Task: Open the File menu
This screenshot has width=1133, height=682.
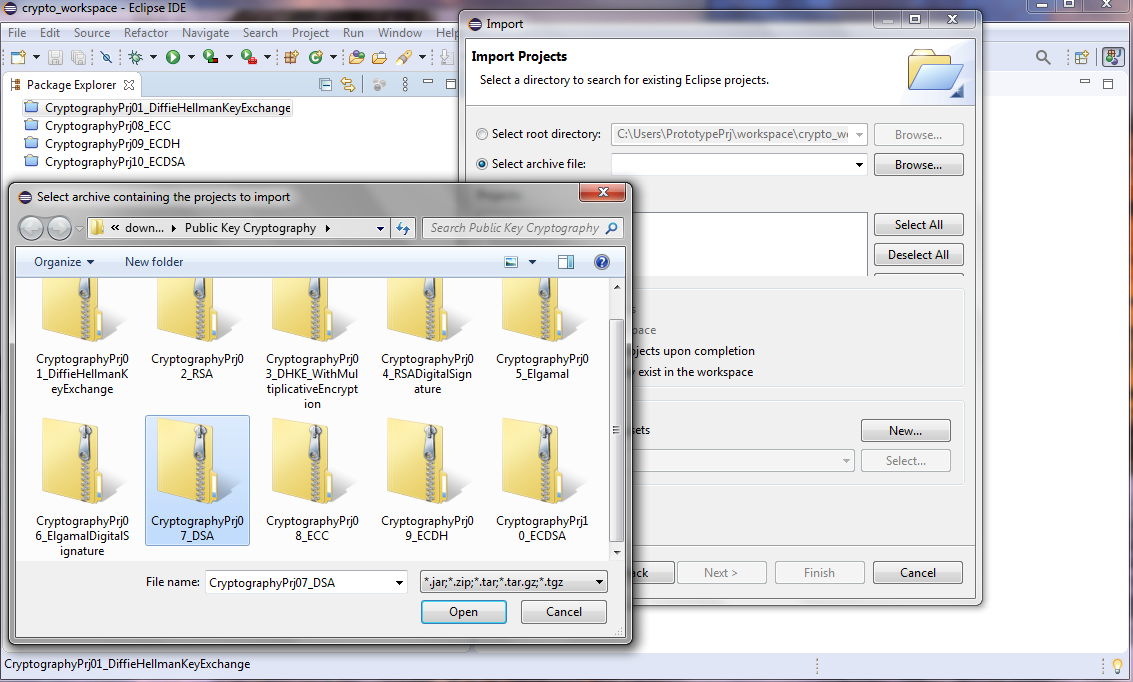Action: coord(17,33)
